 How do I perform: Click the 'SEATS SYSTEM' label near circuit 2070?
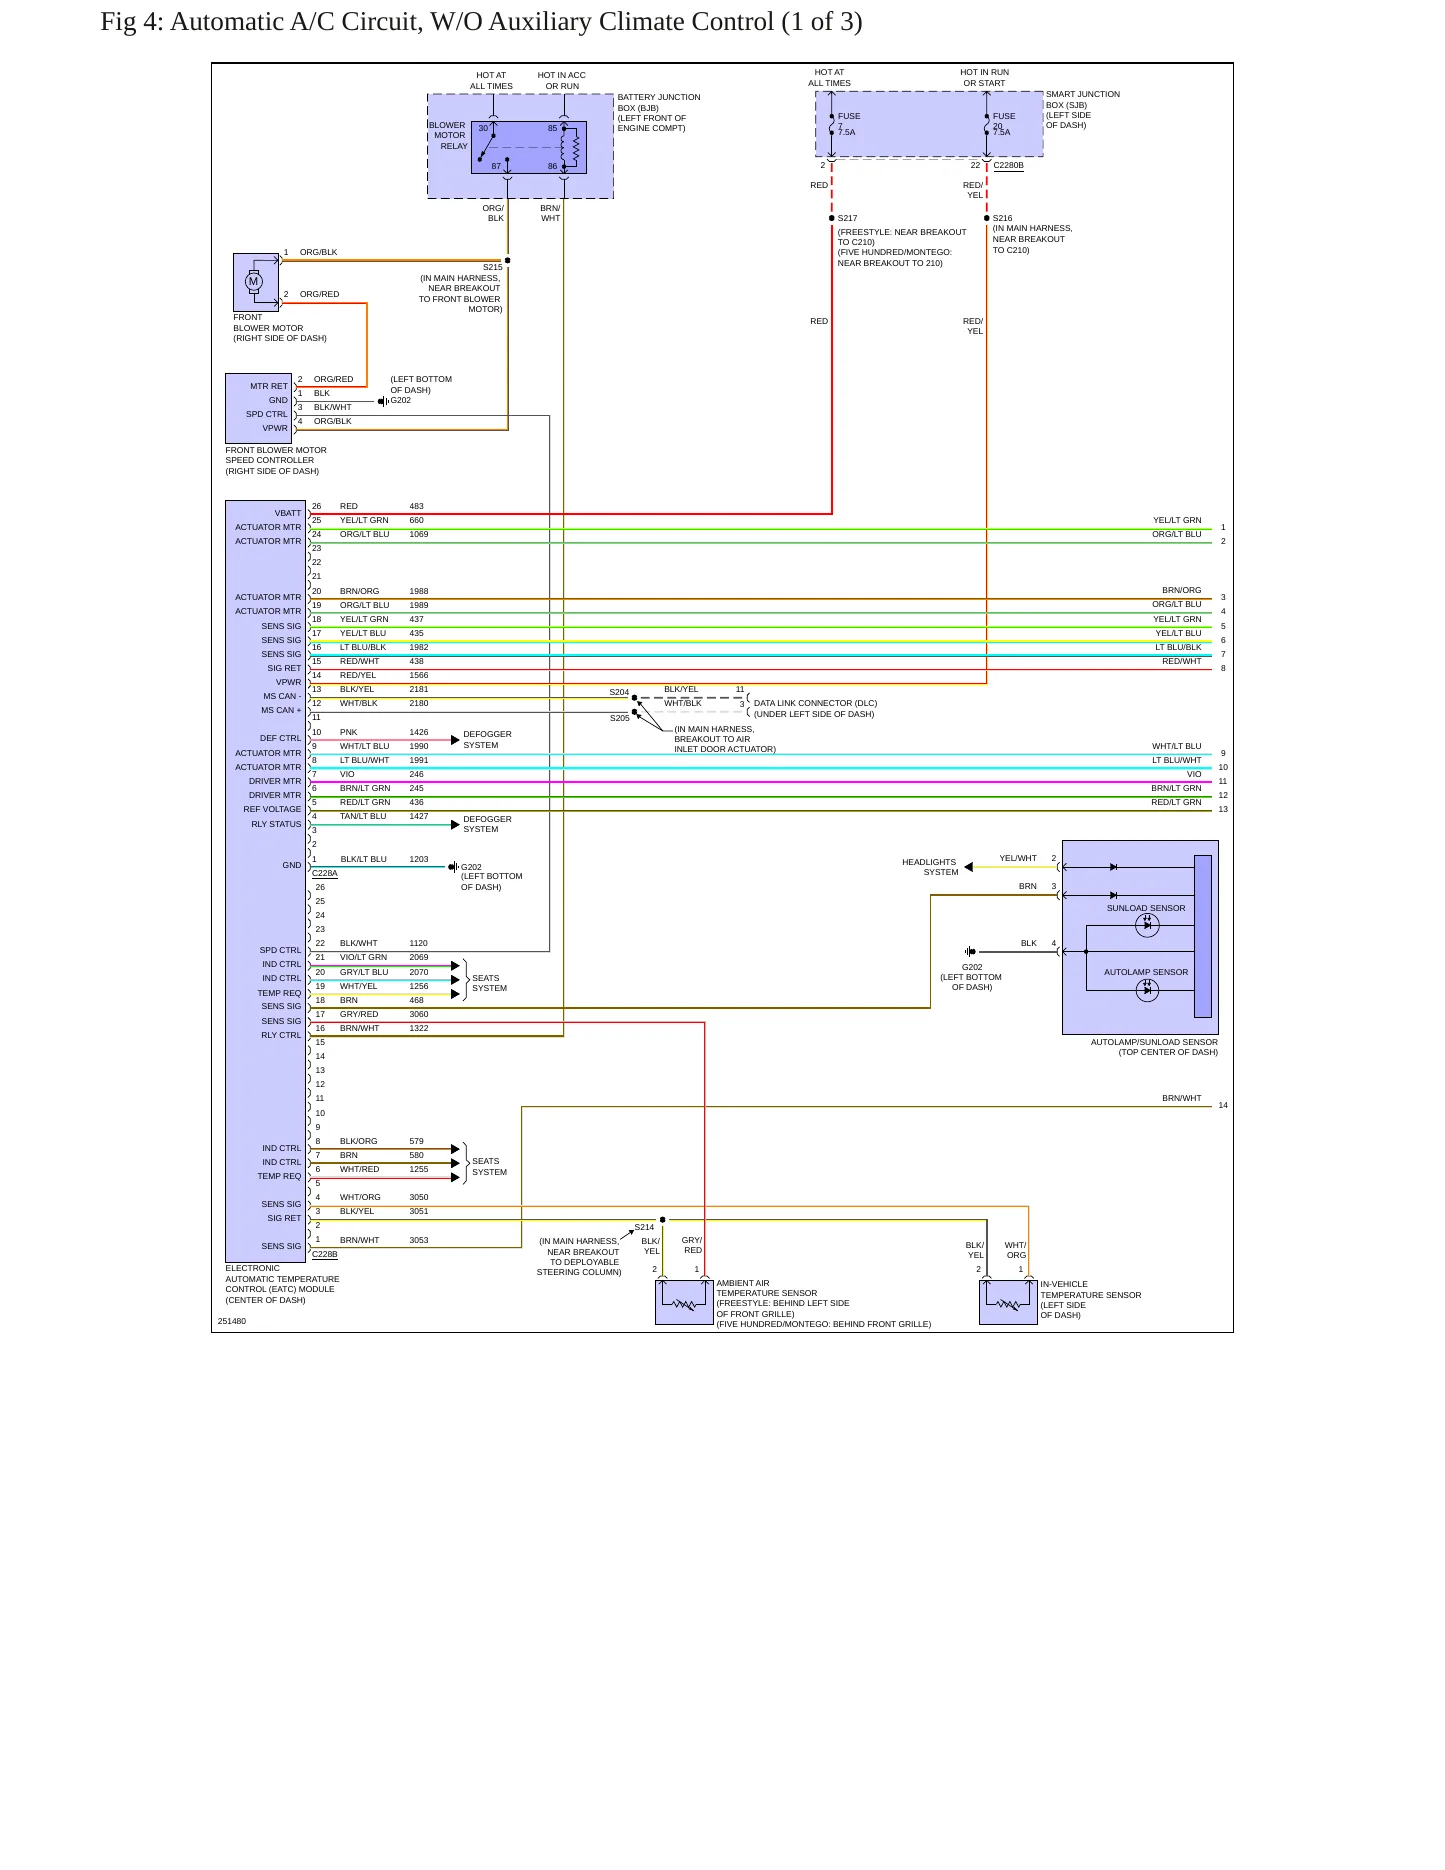point(489,983)
